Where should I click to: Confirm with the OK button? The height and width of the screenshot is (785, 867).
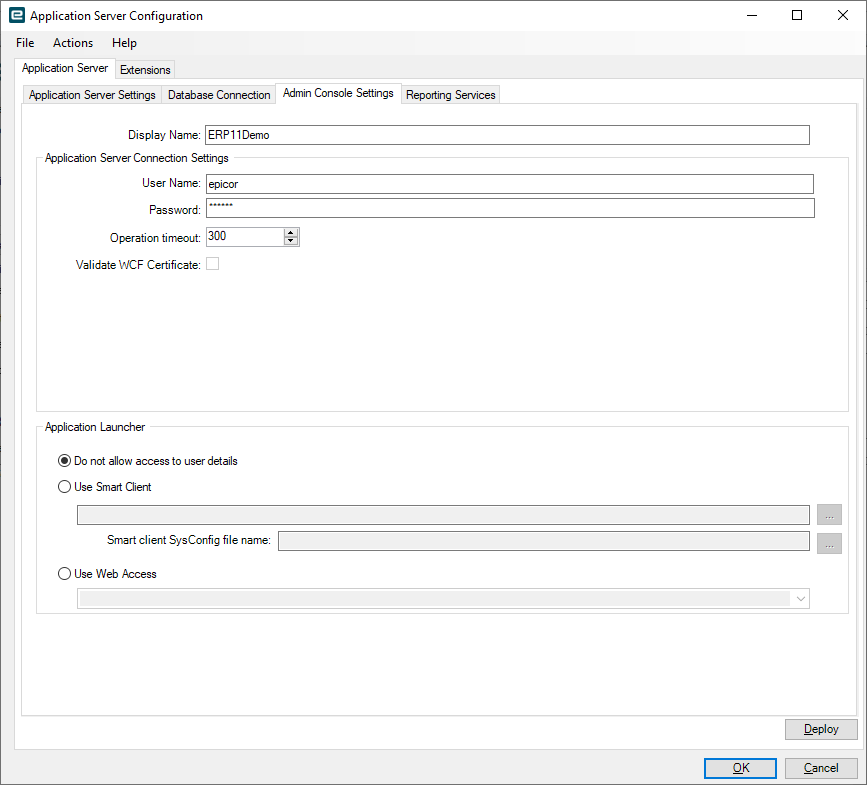click(740, 768)
